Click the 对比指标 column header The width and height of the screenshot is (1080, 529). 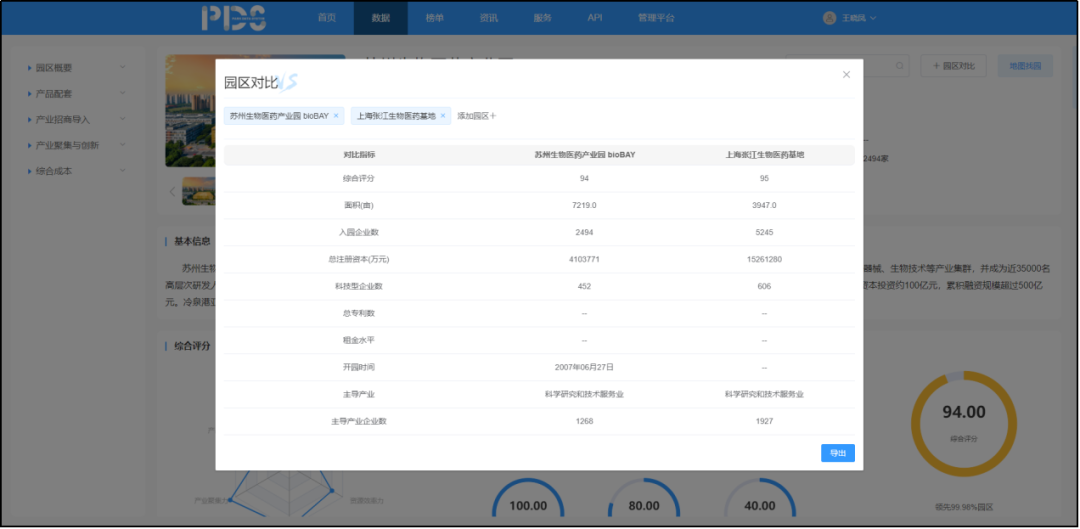tap(360, 155)
